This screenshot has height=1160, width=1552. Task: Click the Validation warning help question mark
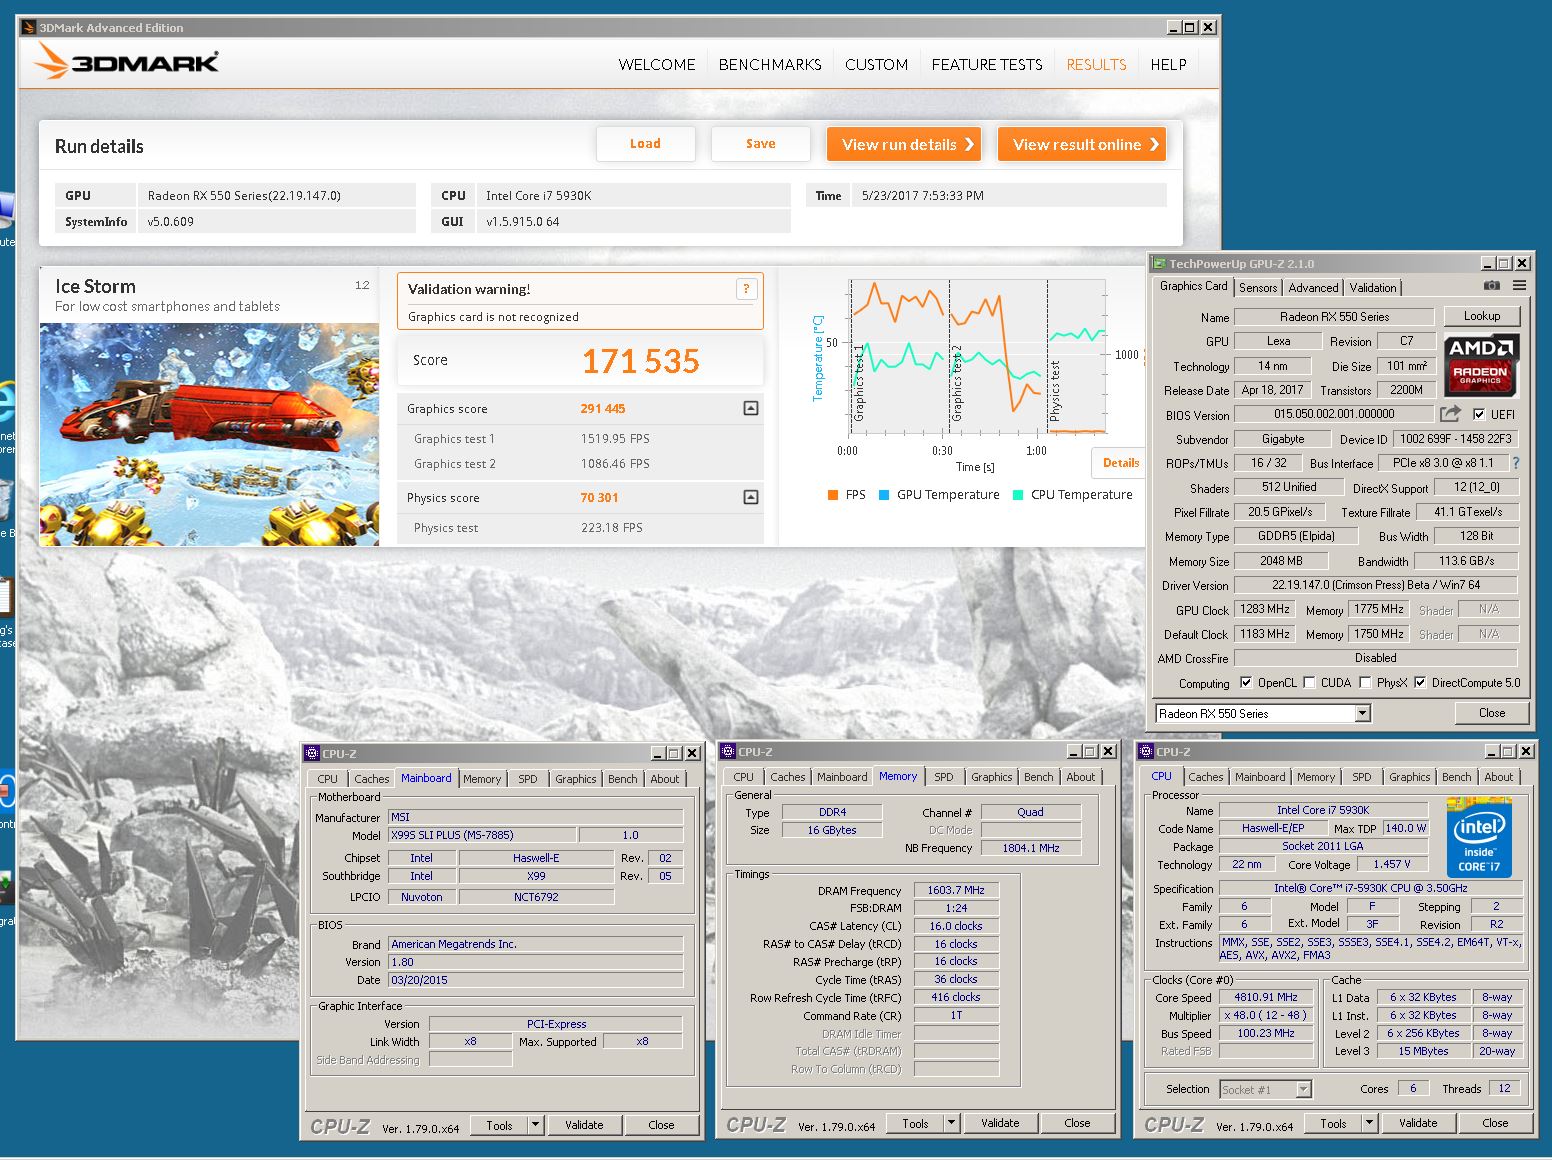click(745, 289)
